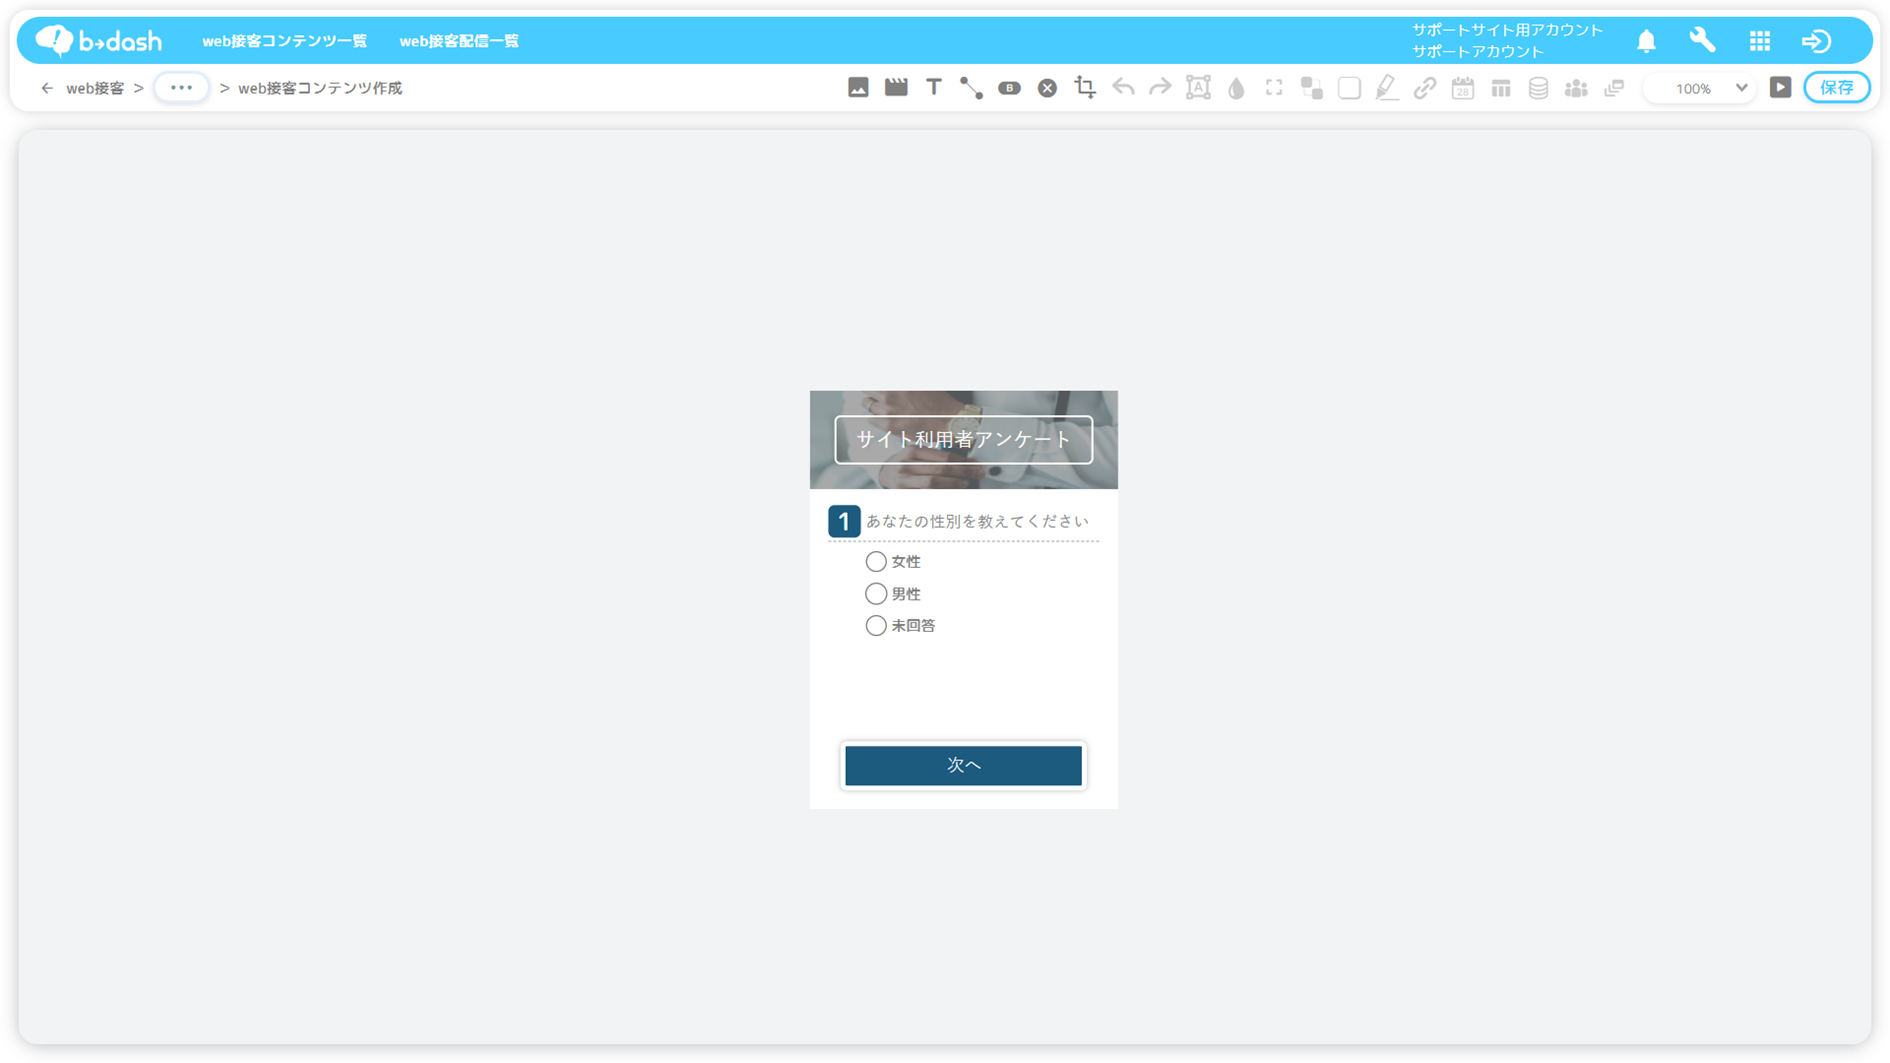1890x1063 pixels.
Task: Add a hyperlink with the chain icon
Action: pyautogui.click(x=1425, y=88)
